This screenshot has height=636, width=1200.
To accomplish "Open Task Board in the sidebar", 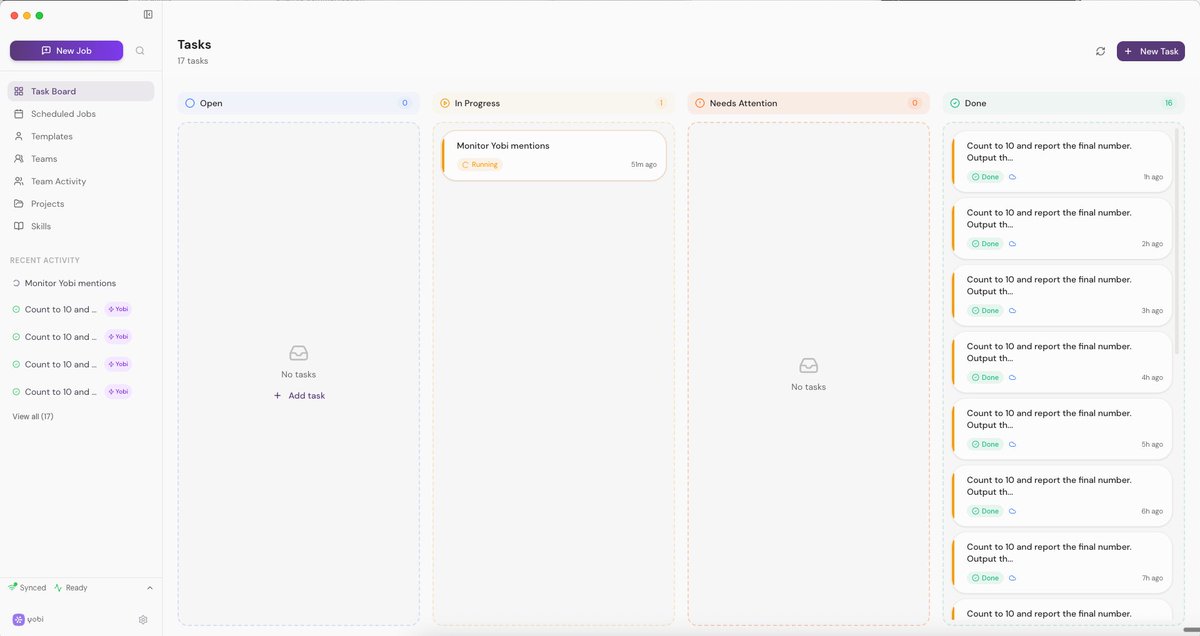I will coord(81,91).
